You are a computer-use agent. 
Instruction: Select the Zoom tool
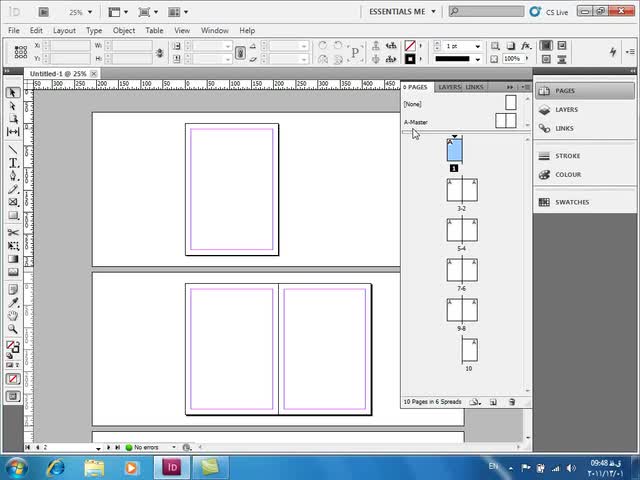13,329
